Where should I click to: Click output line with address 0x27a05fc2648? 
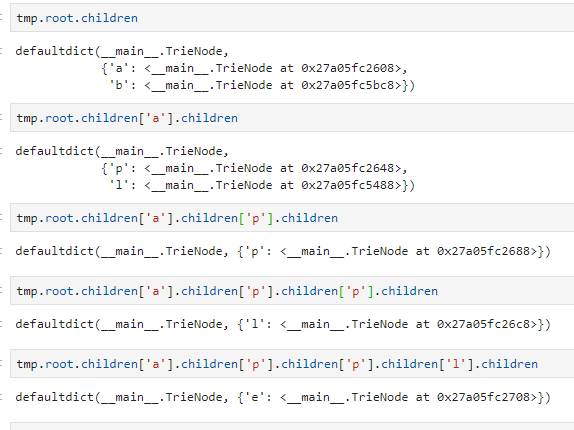click(x=254, y=168)
